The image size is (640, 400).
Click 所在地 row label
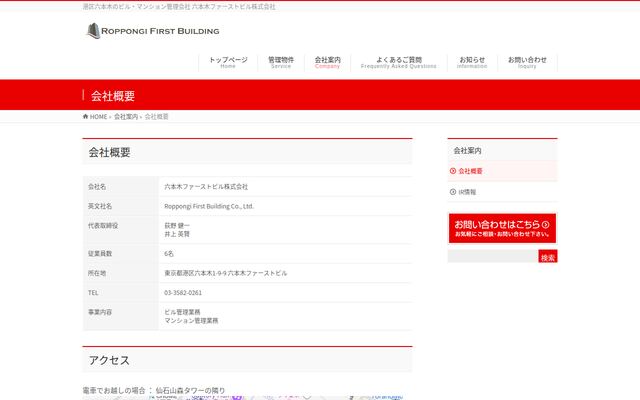(x=97, y=273)
